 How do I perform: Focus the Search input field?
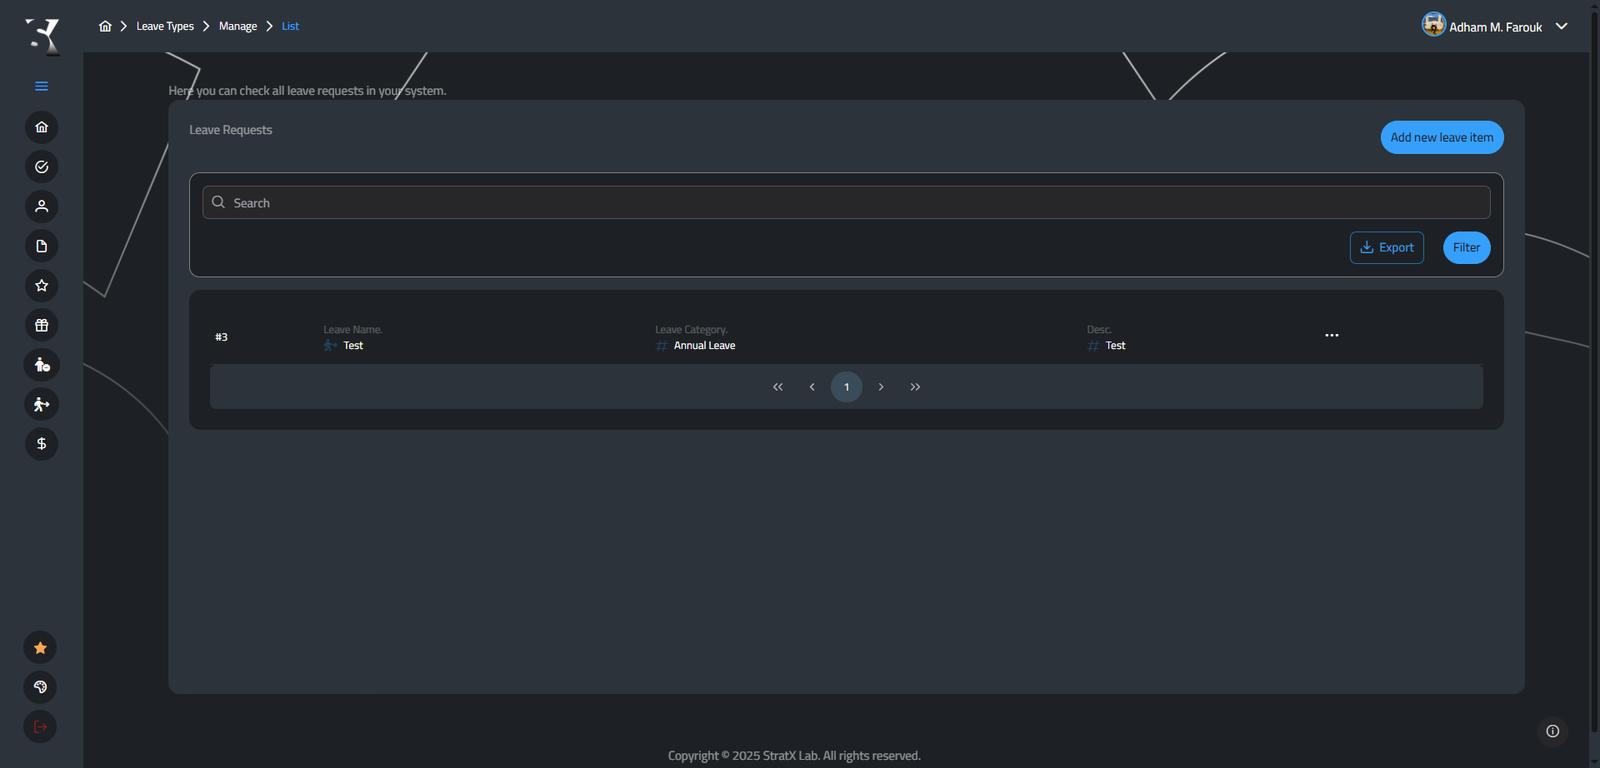846,202
